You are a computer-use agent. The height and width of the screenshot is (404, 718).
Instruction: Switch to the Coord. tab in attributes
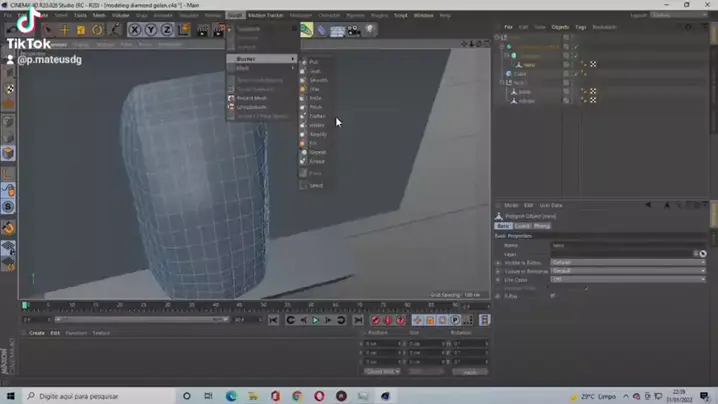(x=522, y=226)
